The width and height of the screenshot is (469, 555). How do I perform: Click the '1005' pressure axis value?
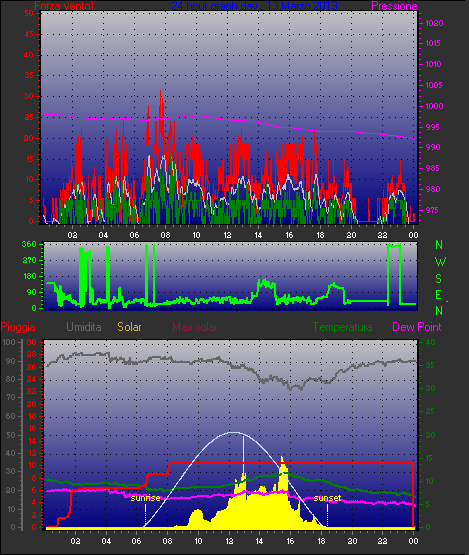coord(434,85)
